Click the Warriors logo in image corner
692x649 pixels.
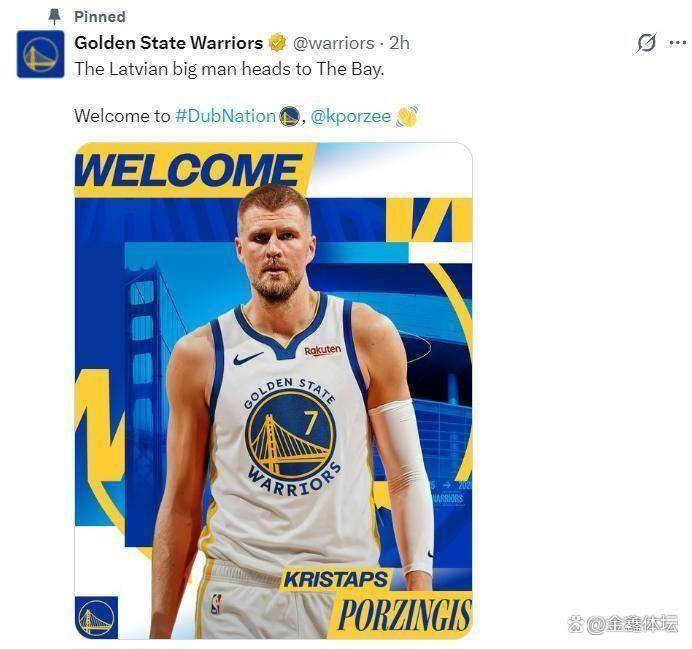pyautogui.click(x=97, y=617)
